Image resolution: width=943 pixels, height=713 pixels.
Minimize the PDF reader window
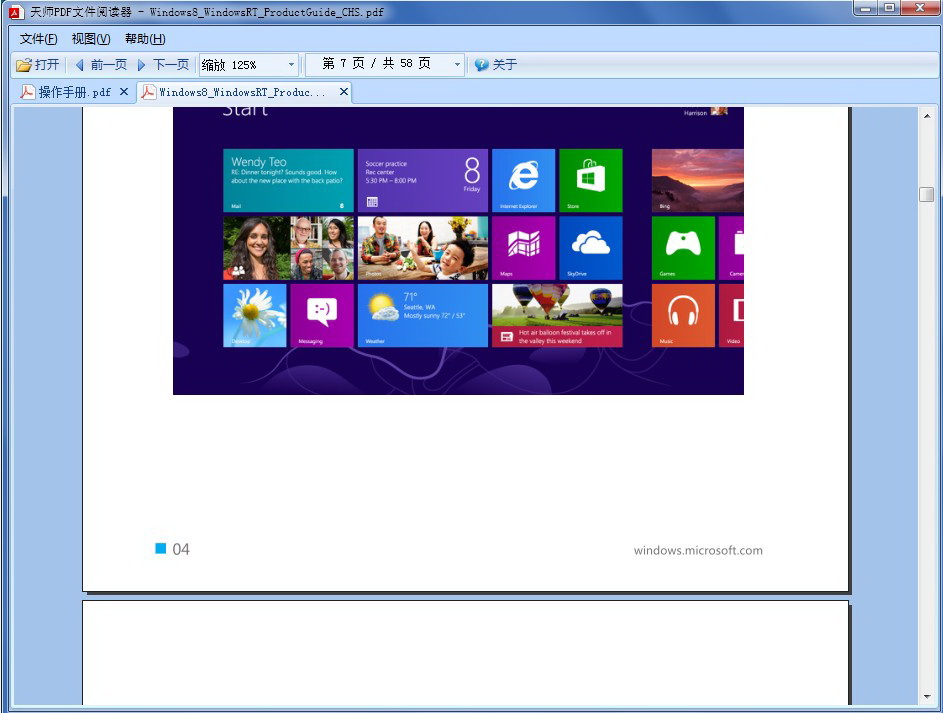click(867, 8)
